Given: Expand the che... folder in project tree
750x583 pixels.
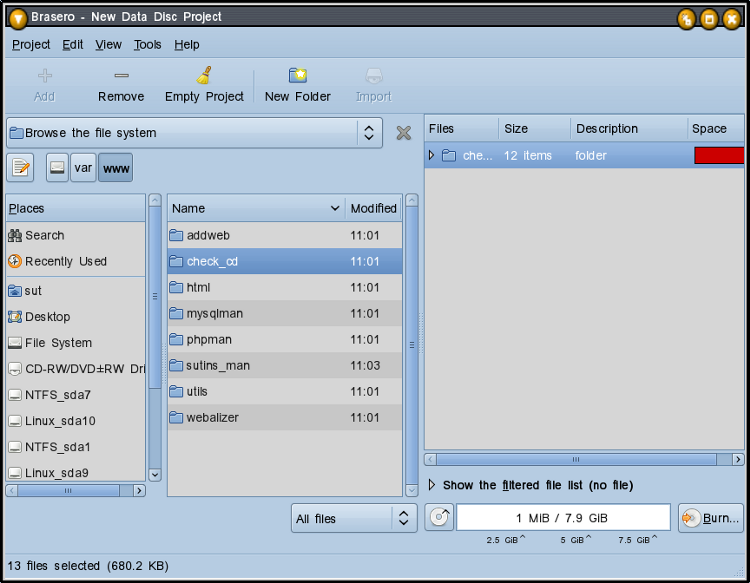Looking at the screenshot, I should pos(431,155).
